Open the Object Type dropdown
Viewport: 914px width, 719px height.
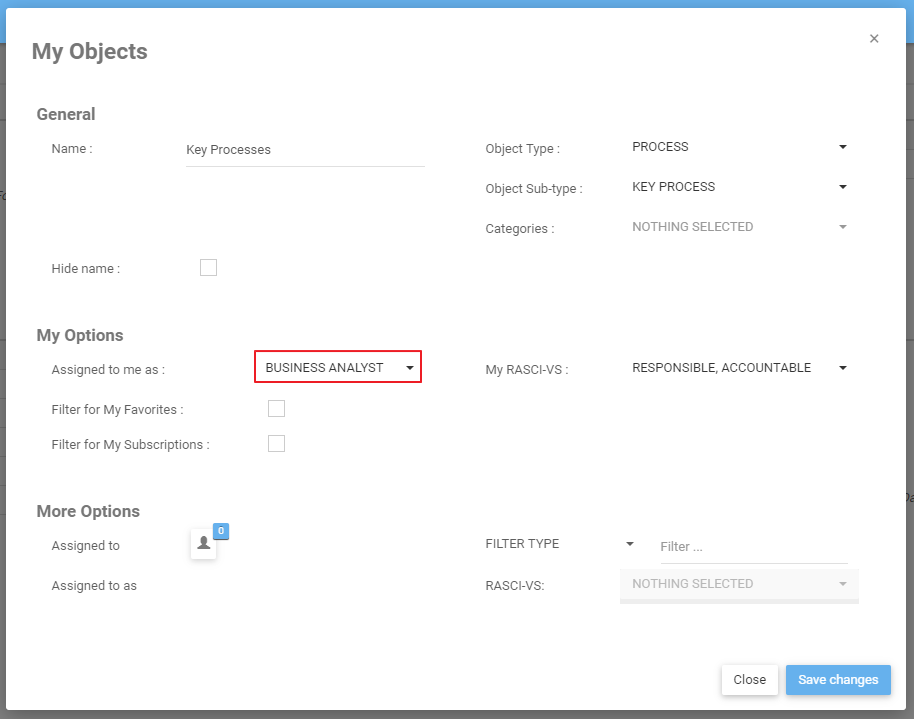[x=739, y=147]
